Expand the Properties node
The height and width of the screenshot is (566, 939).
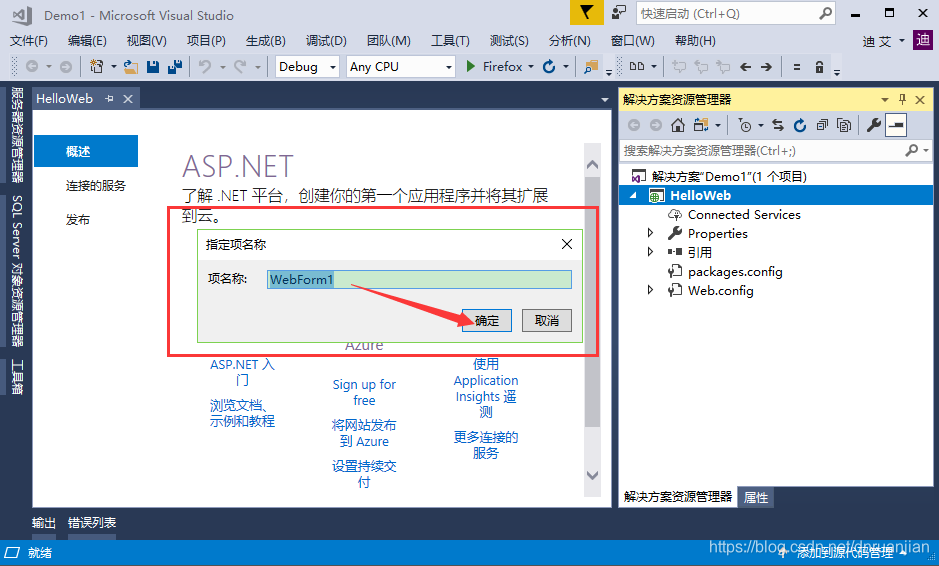(x=650, y=232)
